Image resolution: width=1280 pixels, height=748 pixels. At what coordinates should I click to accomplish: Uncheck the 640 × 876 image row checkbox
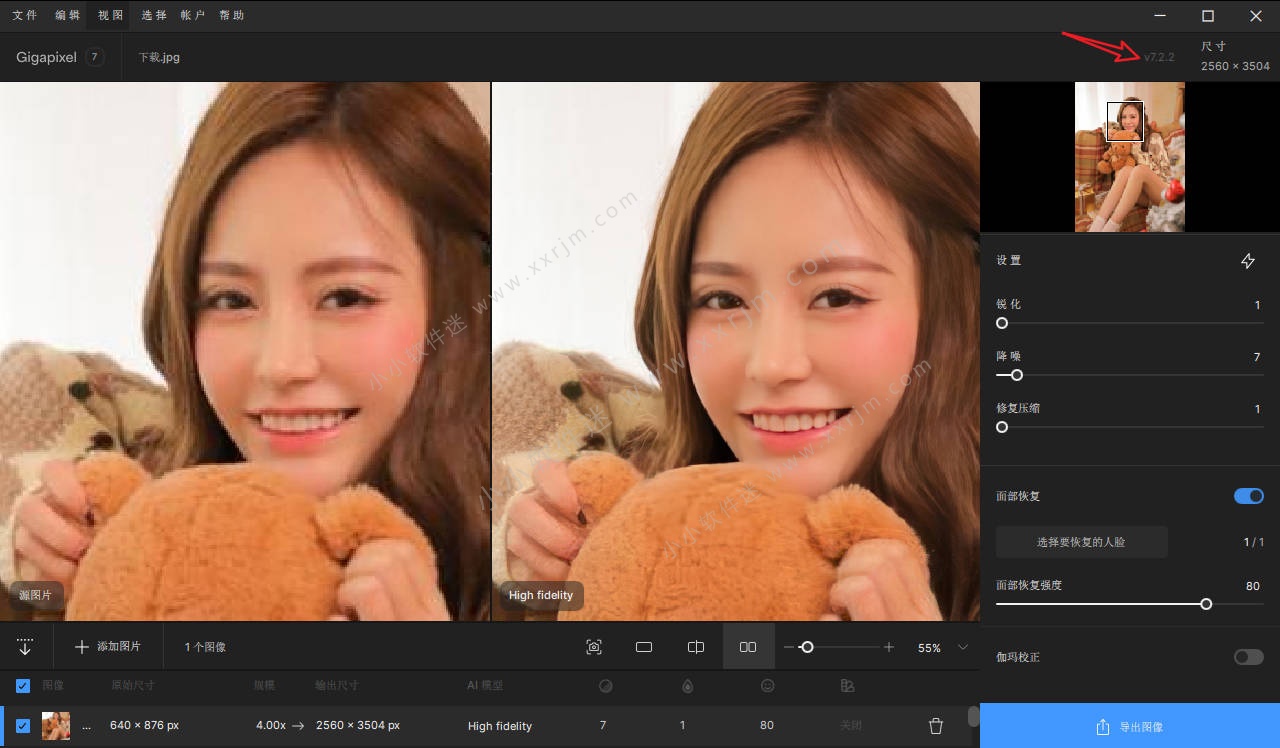23,726
